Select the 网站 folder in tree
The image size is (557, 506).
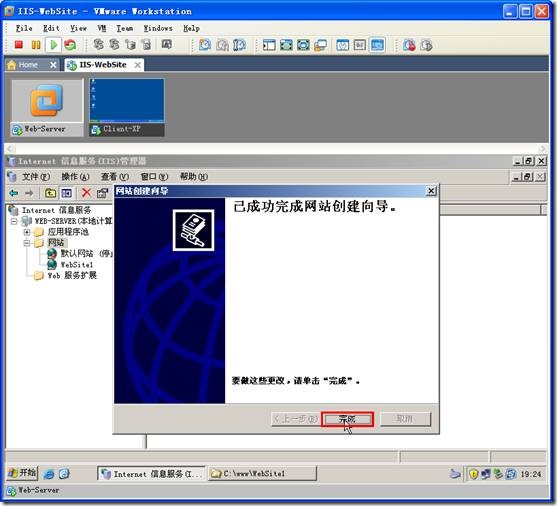point(56,243)
